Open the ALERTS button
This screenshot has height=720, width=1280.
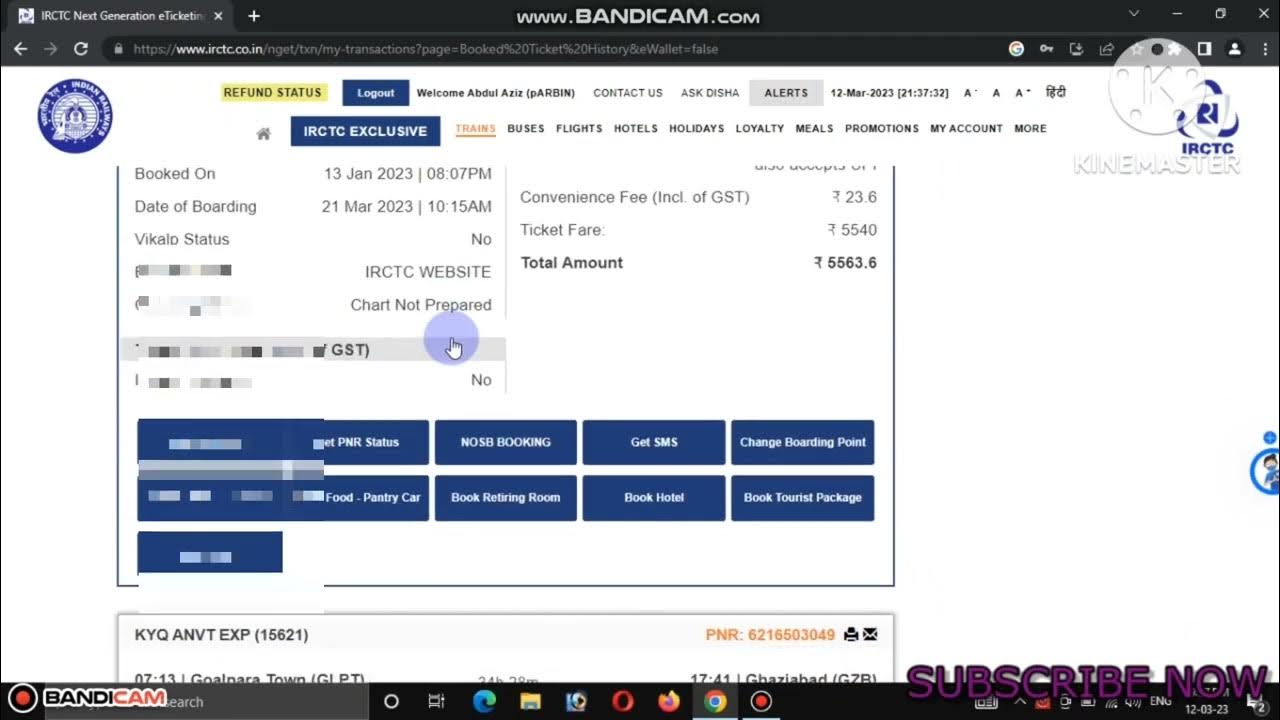pyautogui.click(x=786, y=93)
